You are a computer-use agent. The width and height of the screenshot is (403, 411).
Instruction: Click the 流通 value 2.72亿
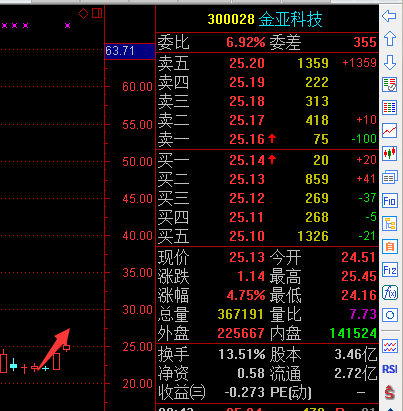356,373
